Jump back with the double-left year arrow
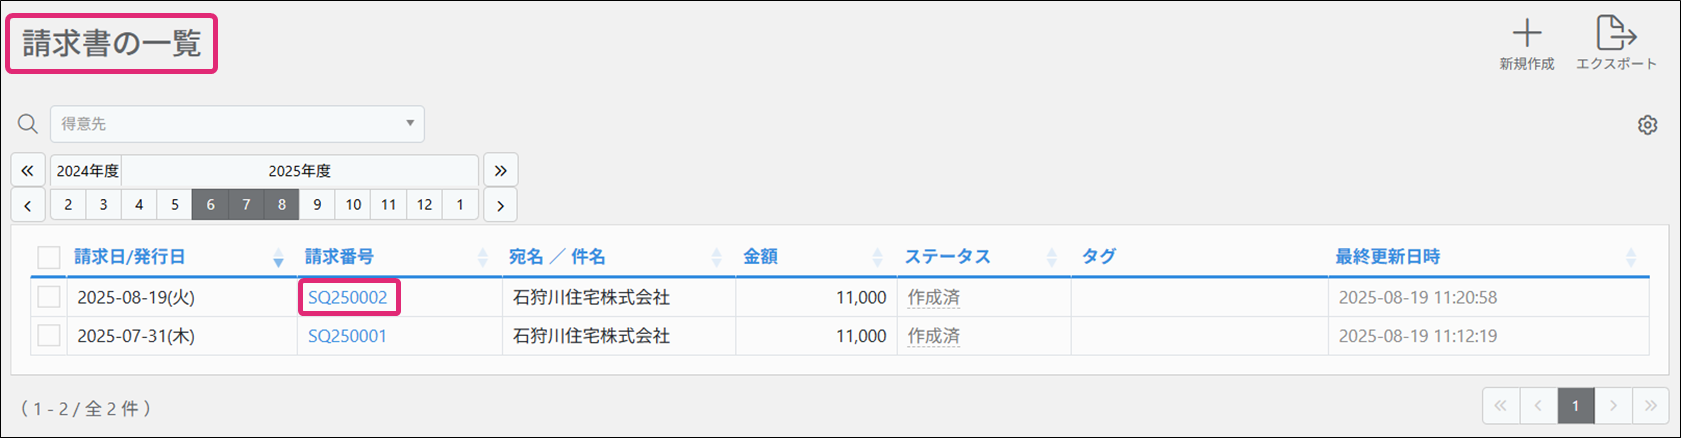Screen dimensions: 1681x438 (28, 171)
